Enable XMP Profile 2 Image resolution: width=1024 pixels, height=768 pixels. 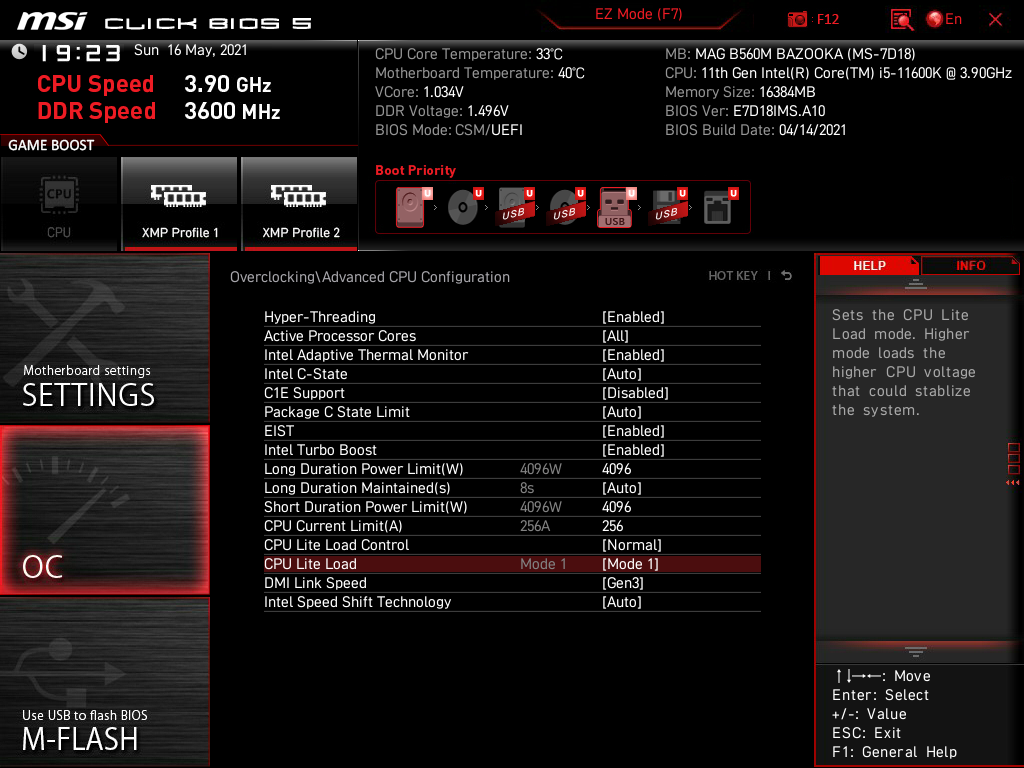[300, 204]
